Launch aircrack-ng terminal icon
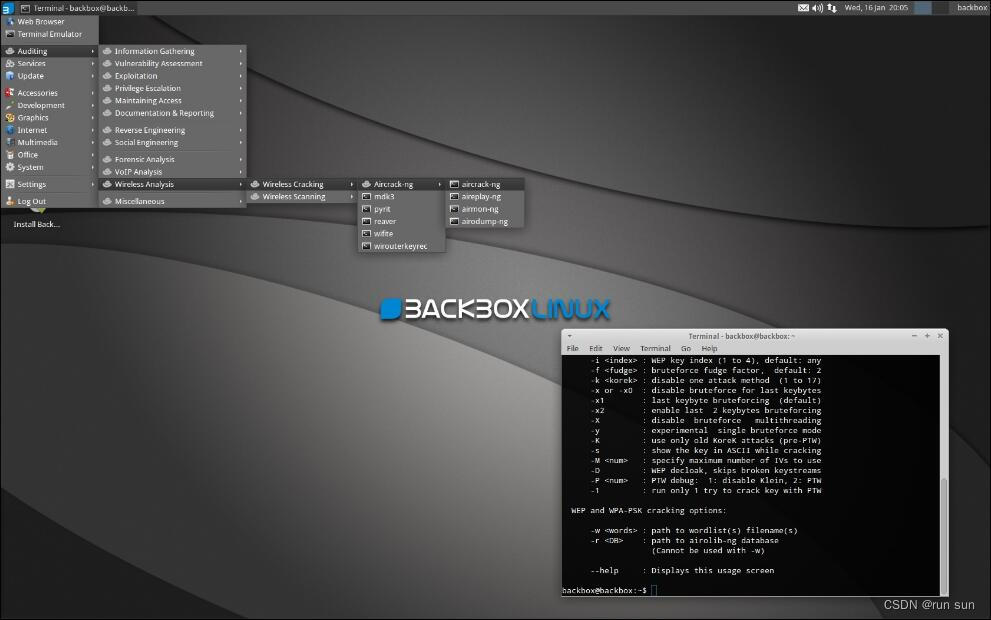 click(x=454, y=184)
